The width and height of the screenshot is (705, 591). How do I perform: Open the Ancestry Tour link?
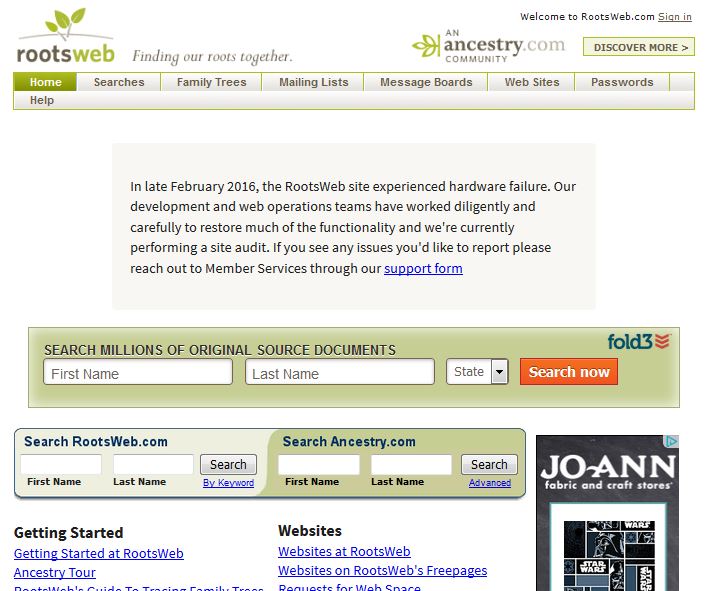click(x=54, y=572)
